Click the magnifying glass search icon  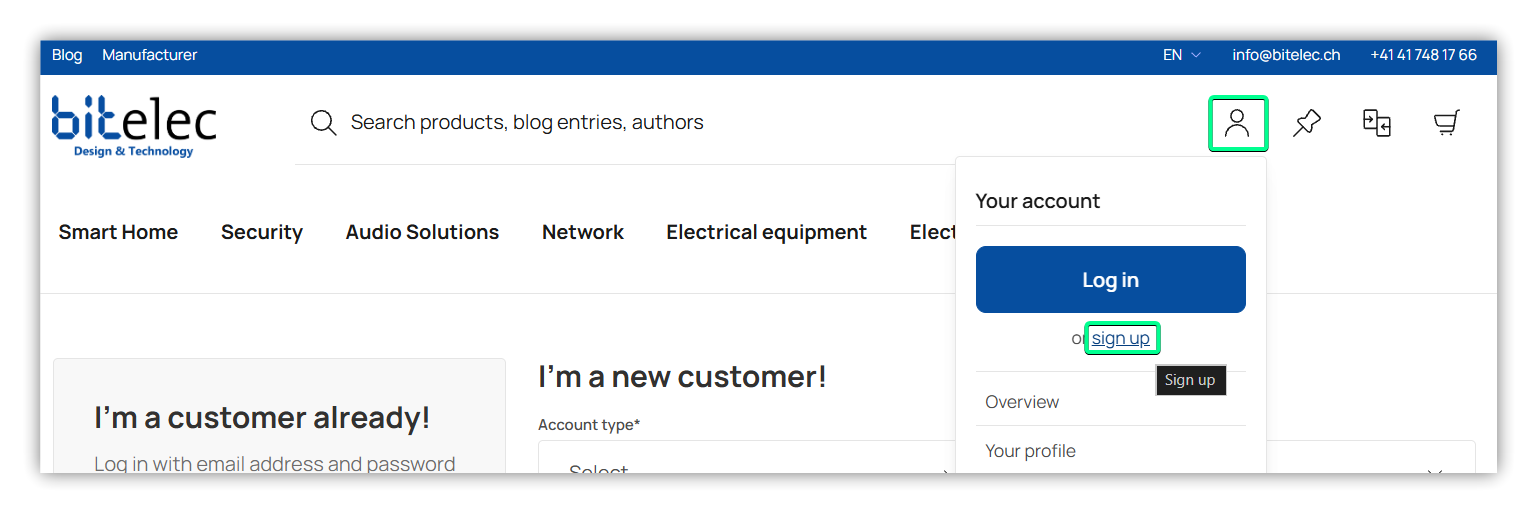tap(323, 123)
